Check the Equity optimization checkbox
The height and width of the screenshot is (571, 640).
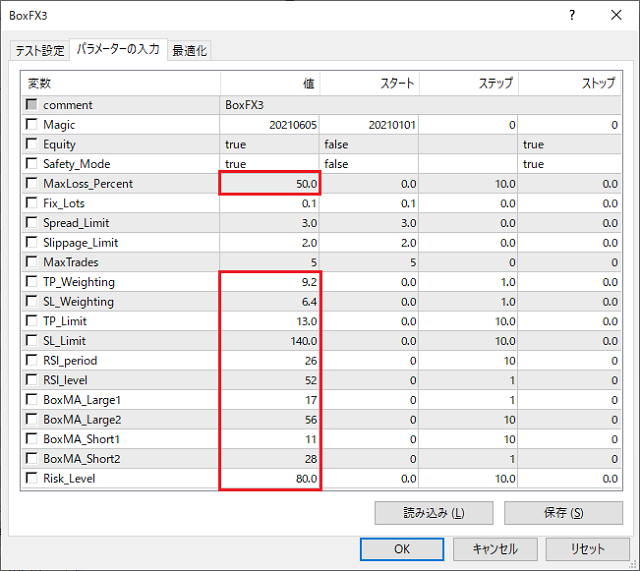click(31, 143)
